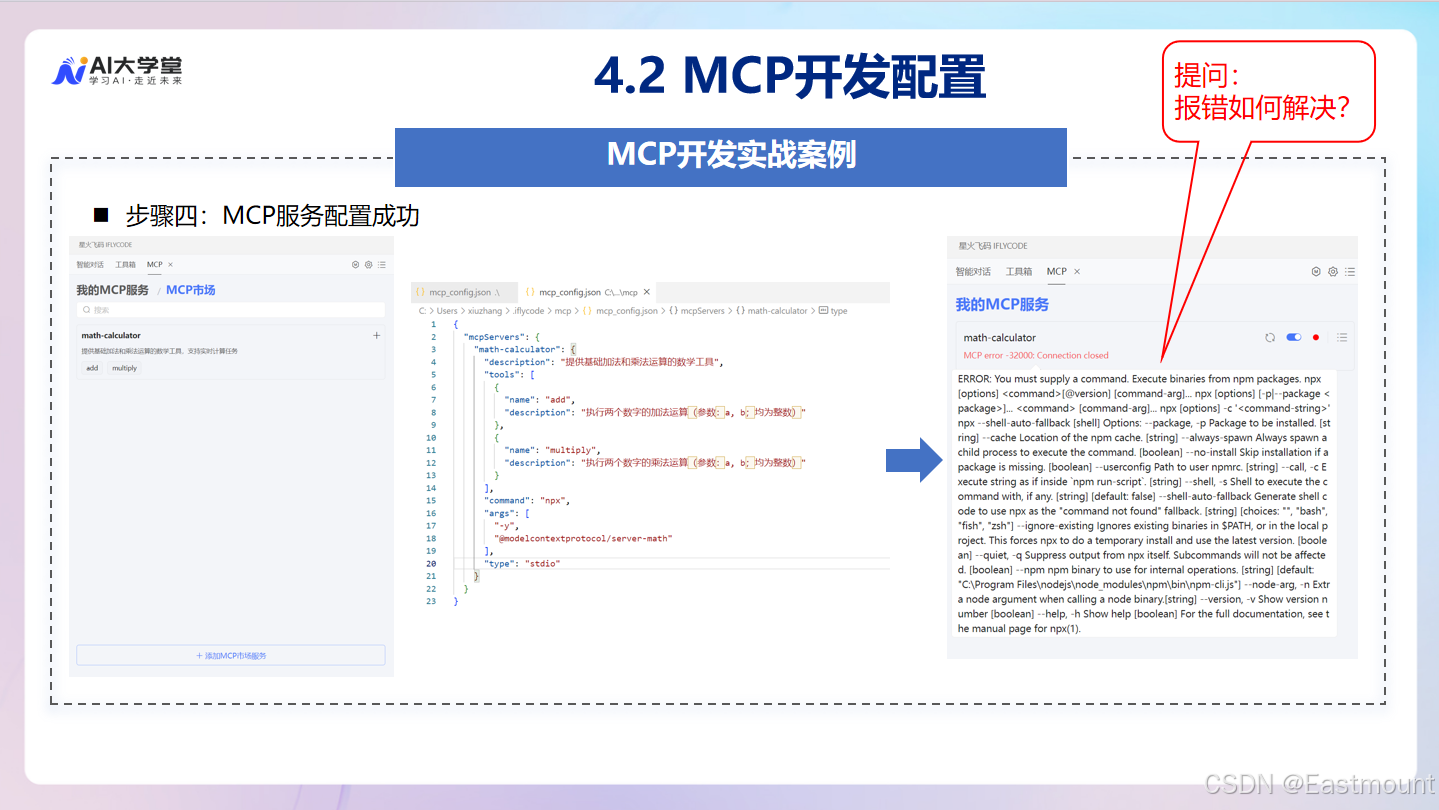
Task: Click the menu icon beside the math-calculator toggle
Action: coord(1343,337)
